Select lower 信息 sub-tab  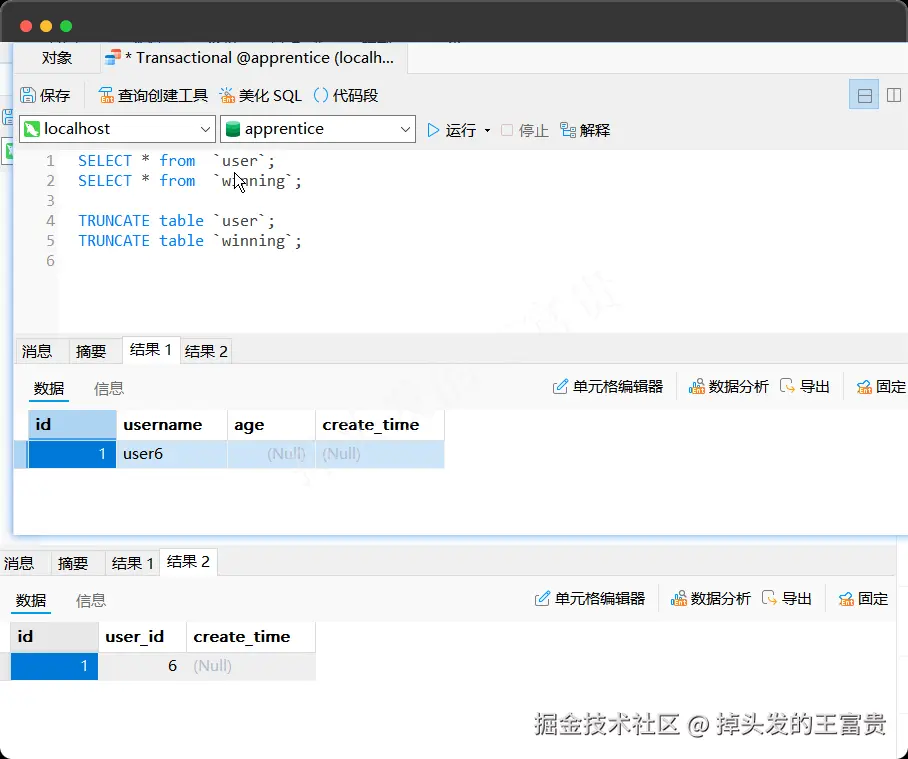91,600
